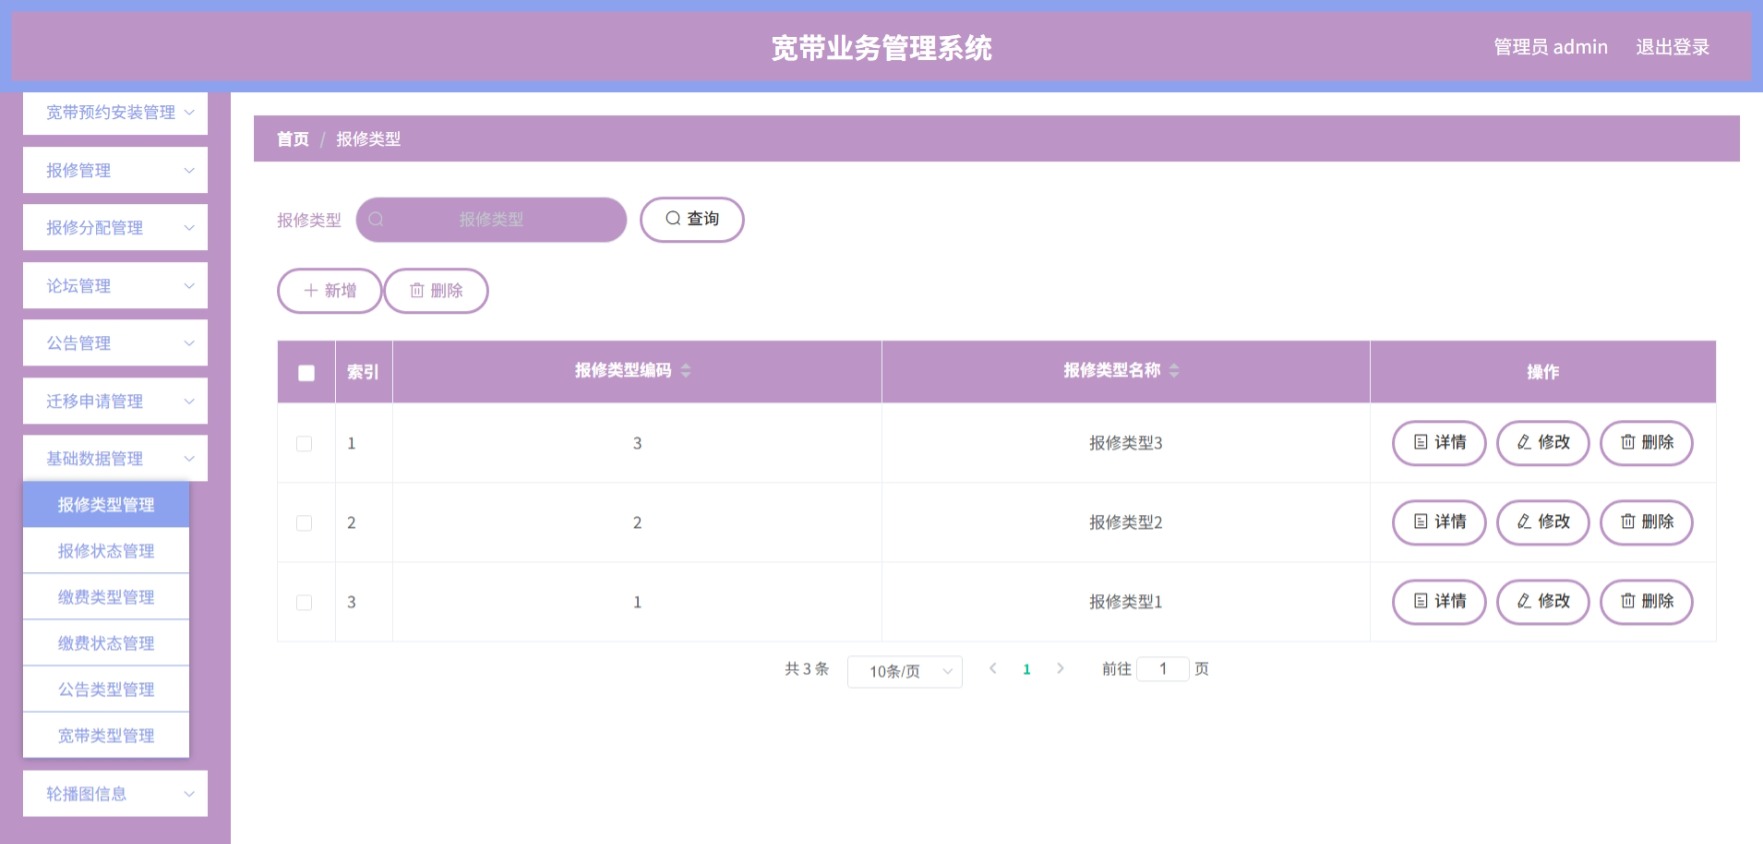Focus the 前往 page number input
The image size is (1763, 844).
1163,669
